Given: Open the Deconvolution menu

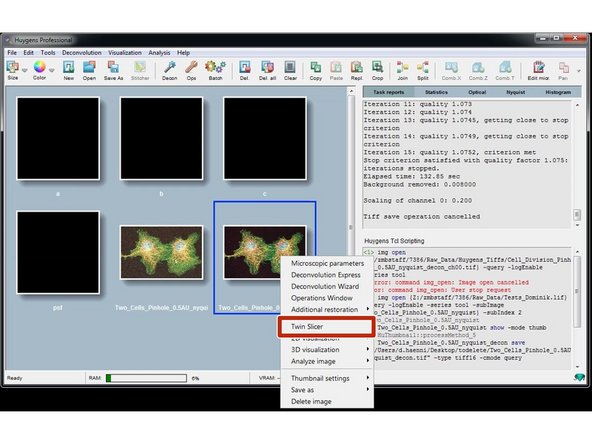Looking at the screenshot, I should click(x=82, y=52).
